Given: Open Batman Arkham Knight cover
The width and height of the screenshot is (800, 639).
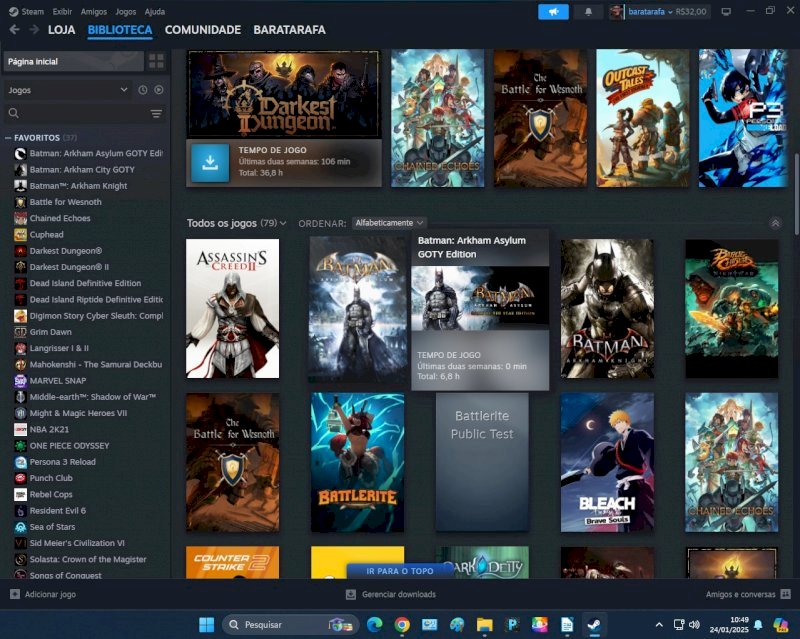Looking at the screenshot, I should (607, 308).
